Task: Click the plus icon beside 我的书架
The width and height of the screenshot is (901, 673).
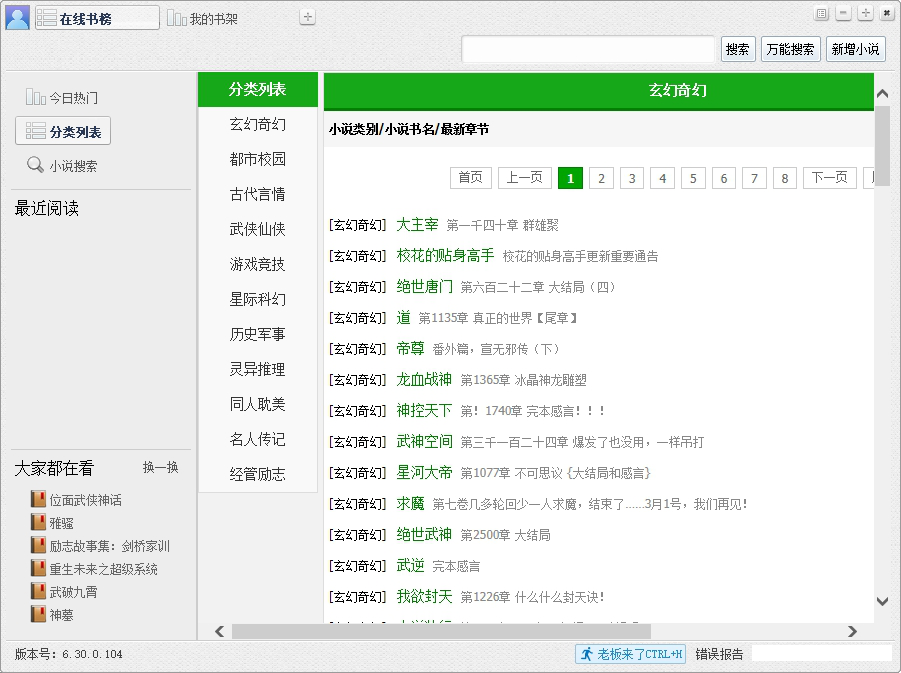Action: pyautogui.click(x=308, y=17)
